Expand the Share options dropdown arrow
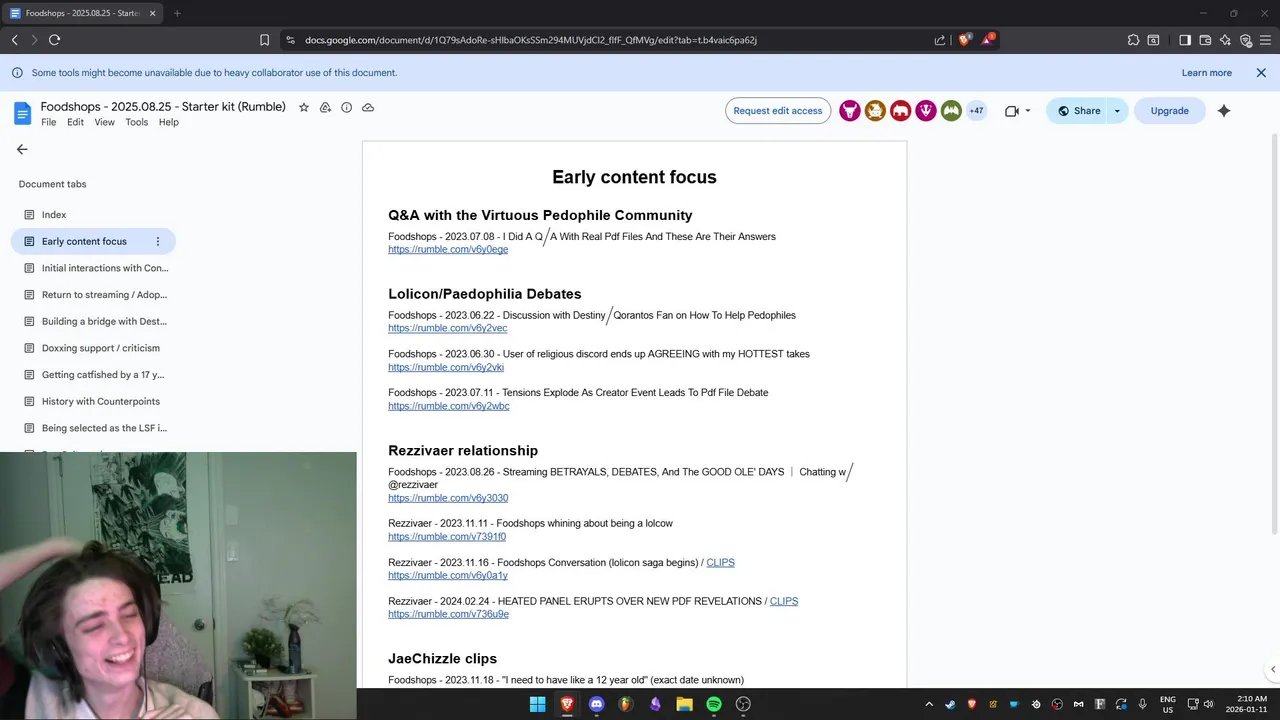The height and width of the screenshot is (720, 1280). pyautogui.click(x=1117, y=111)
